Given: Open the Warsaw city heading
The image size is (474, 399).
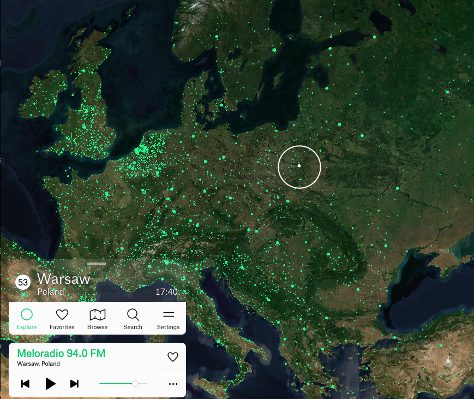Looking at the screenshot, I should coord(63,279).
